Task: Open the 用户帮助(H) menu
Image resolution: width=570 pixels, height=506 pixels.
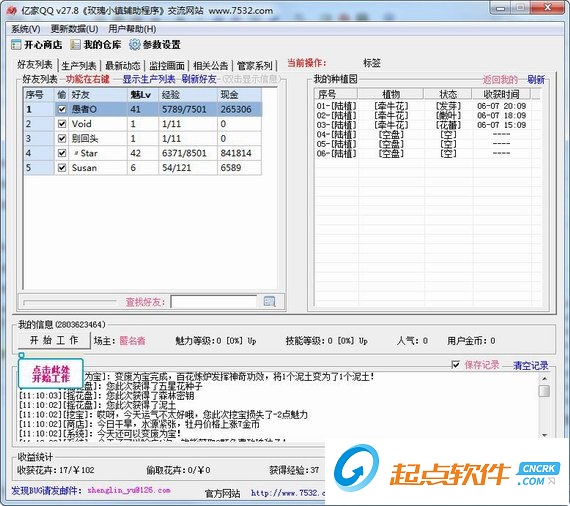Action: pos(132,29)
